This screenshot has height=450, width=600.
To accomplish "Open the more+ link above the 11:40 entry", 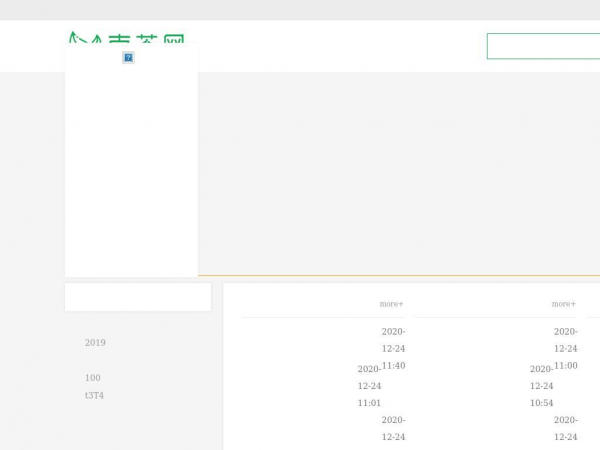I will [x=391, y=304].
